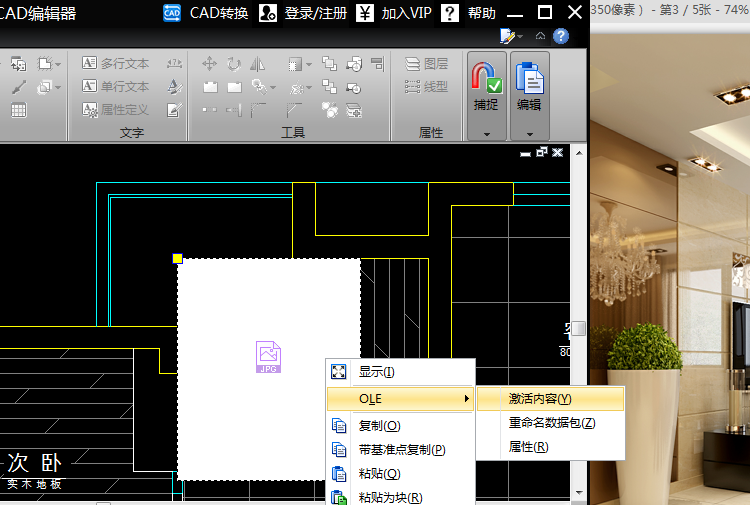Screen dimensions: 750x505
Task: Click 加入VIP in the title bar
Action: coord(394,13)
